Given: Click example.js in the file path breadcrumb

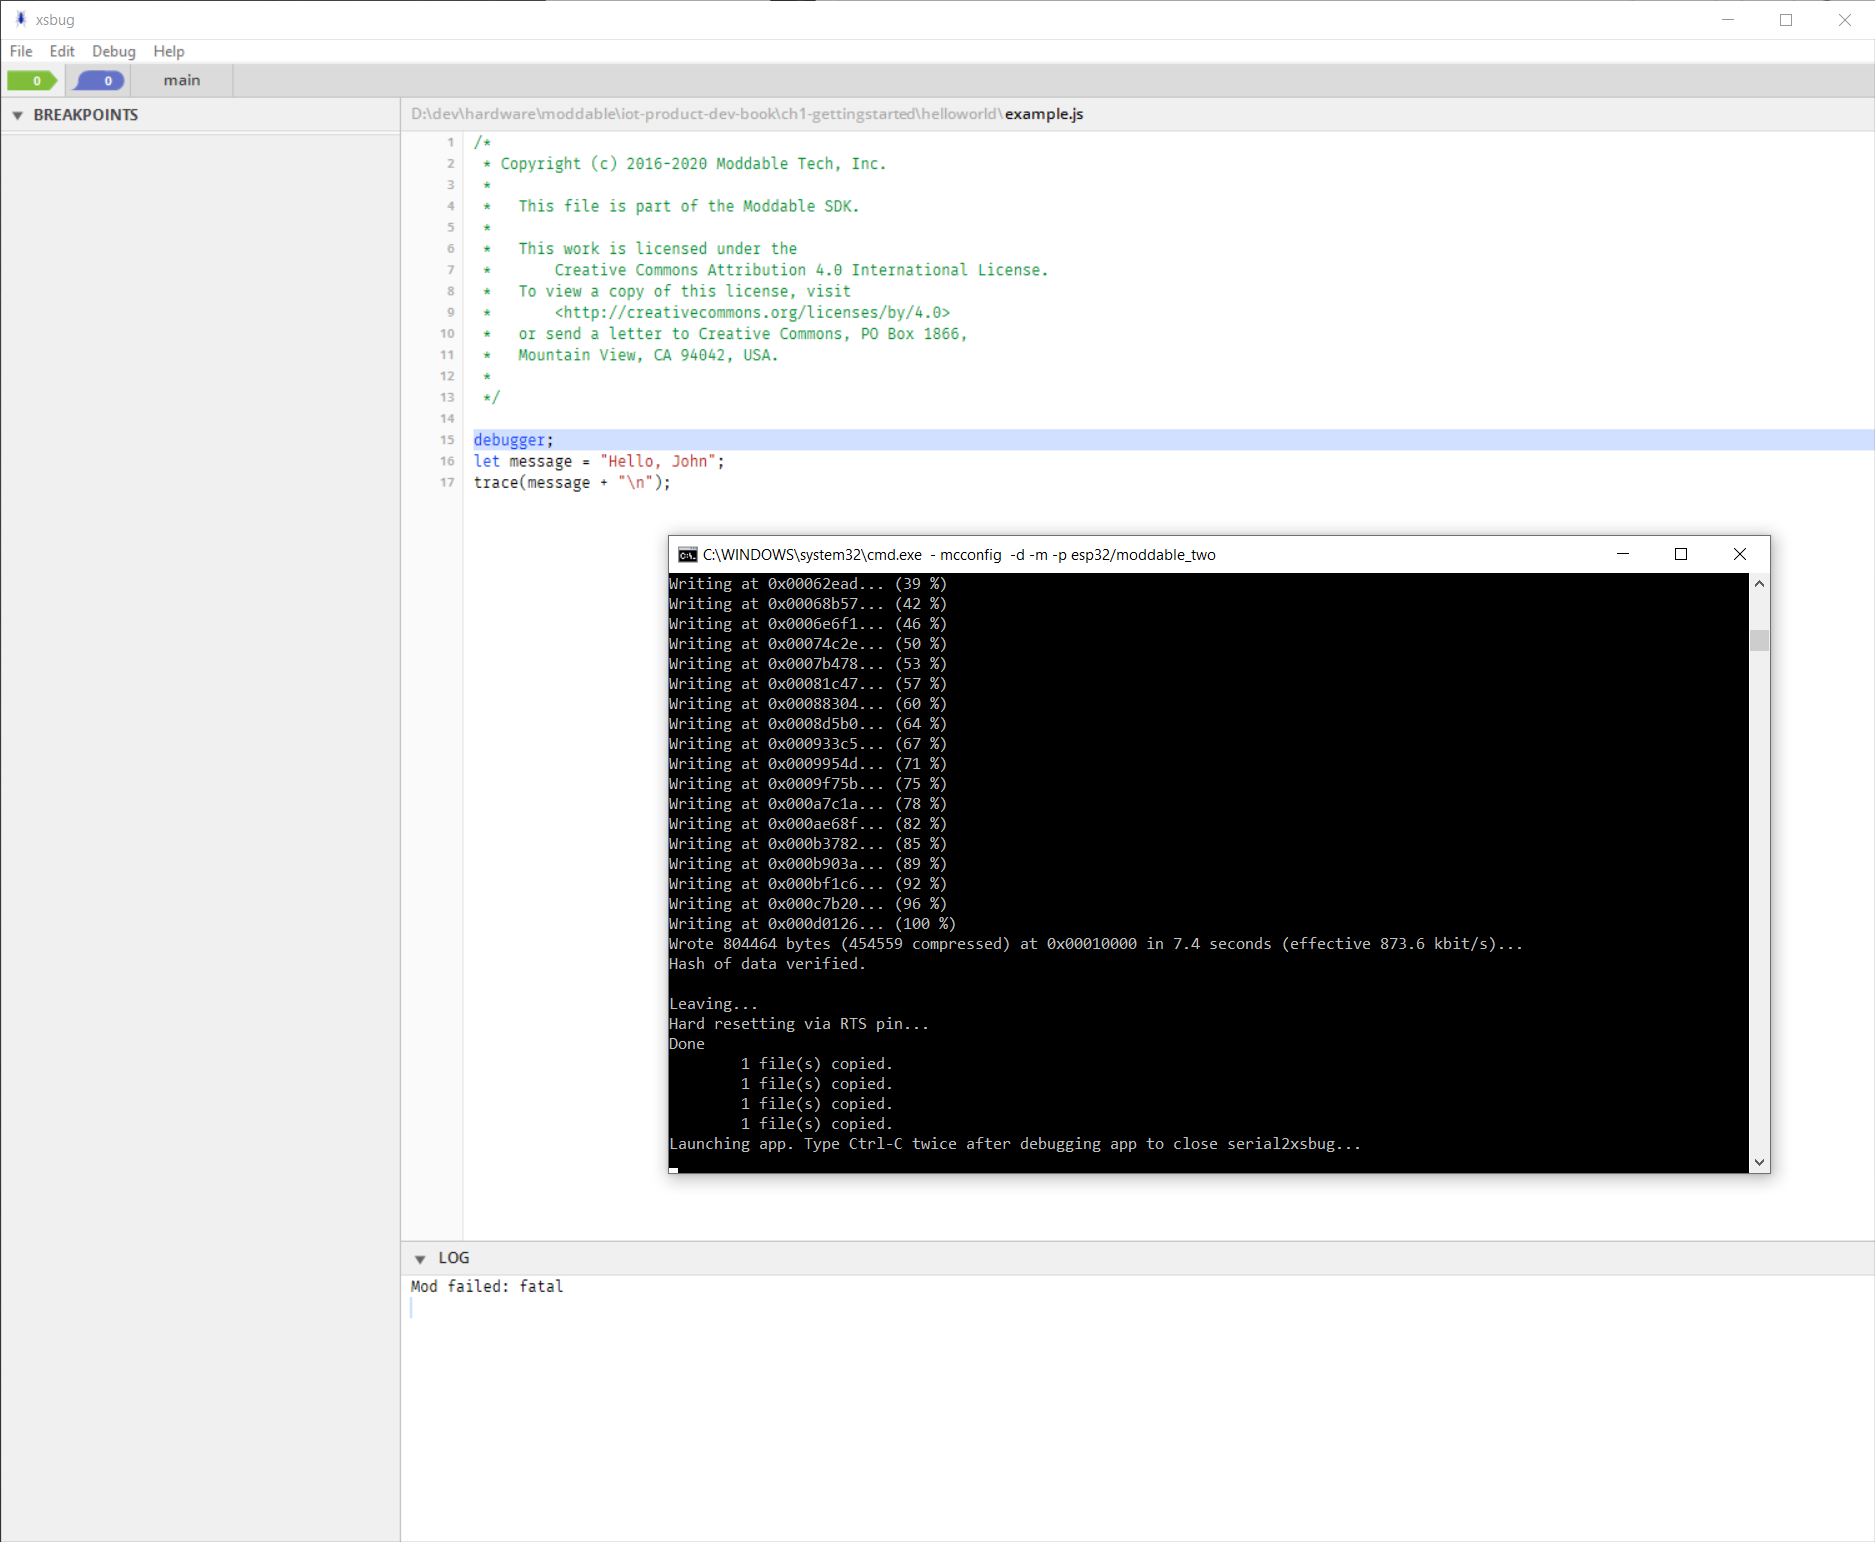Looking at the screenshot, I should click(x=1044, y=114).
